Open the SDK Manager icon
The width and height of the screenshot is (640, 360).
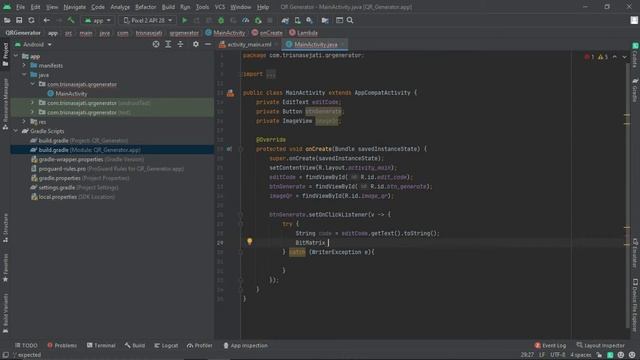[x=309, y=20]
